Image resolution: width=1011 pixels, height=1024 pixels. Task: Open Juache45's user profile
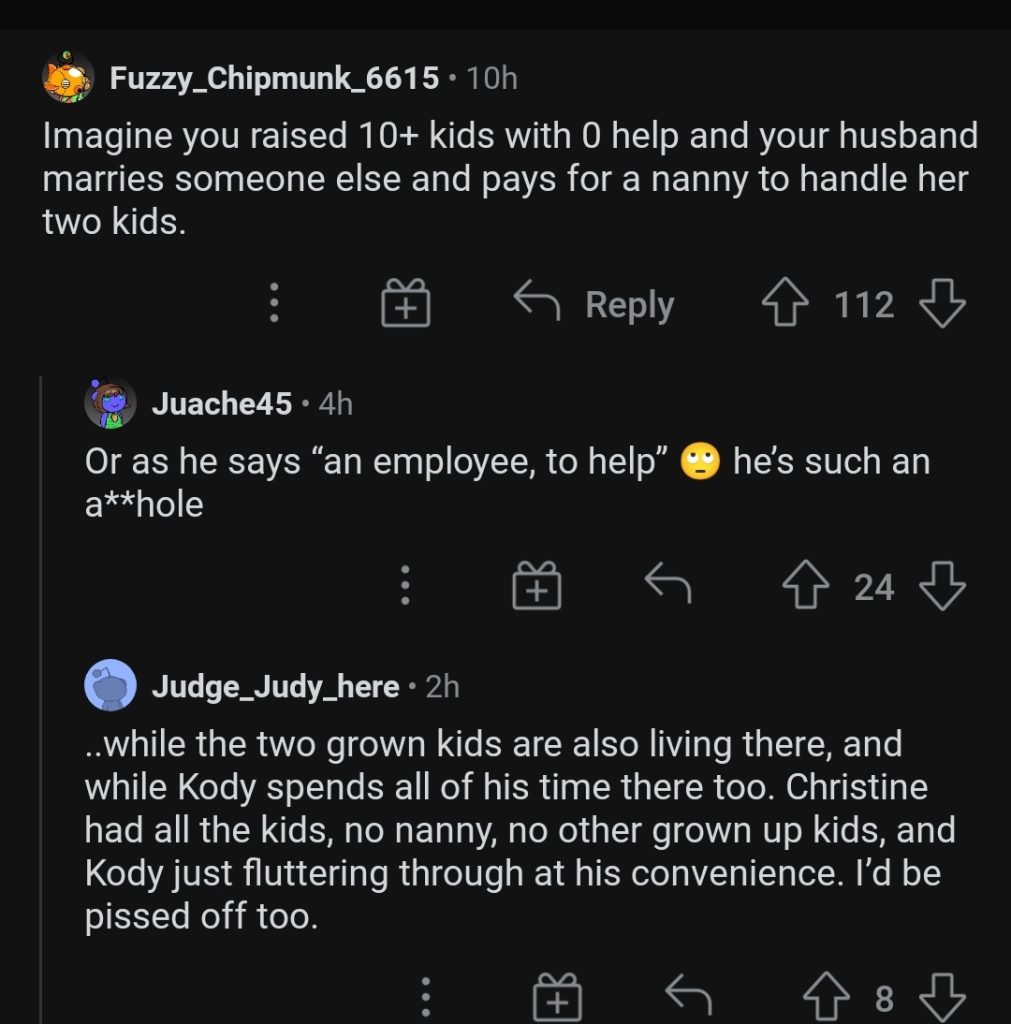point(222,404)
